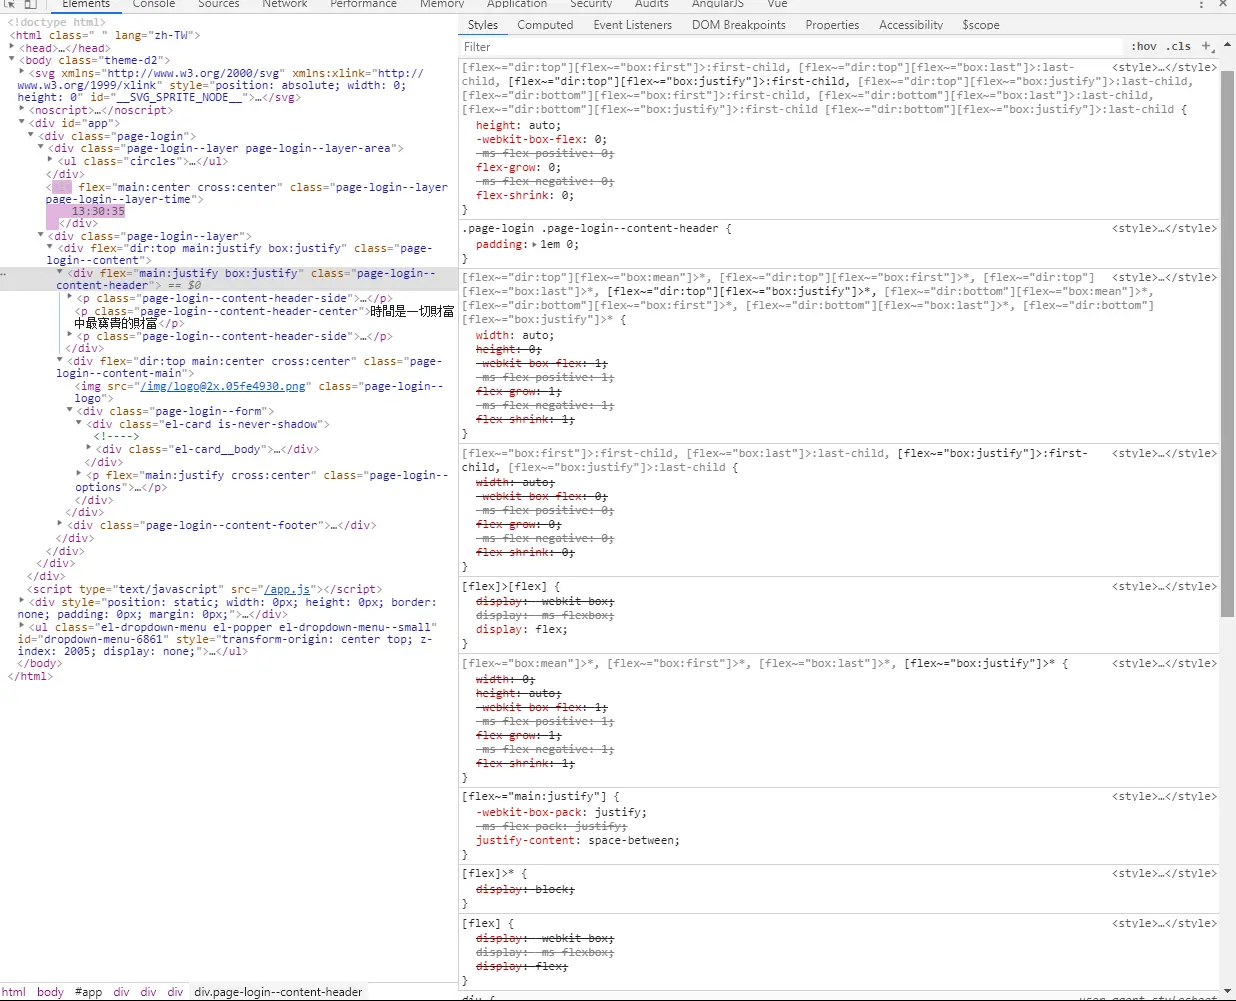Click the padding: 1em 0 declaration
1236x1001 pixels.
[527, 244]
